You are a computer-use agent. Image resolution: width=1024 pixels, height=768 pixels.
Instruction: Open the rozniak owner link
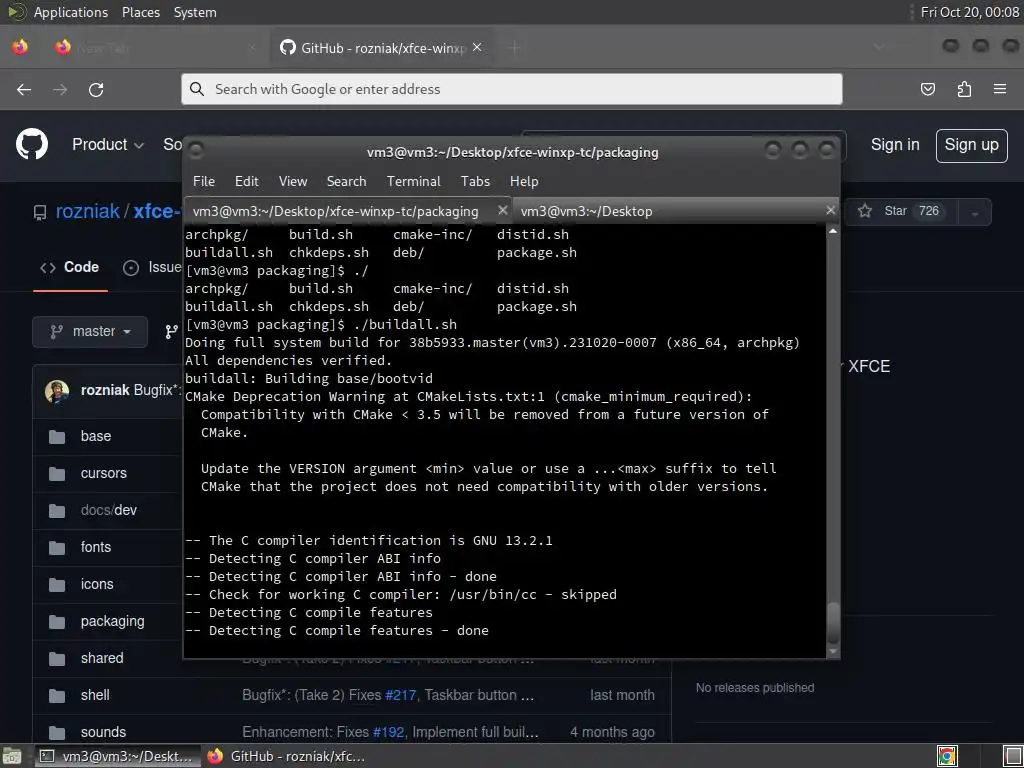coord(88,212)
